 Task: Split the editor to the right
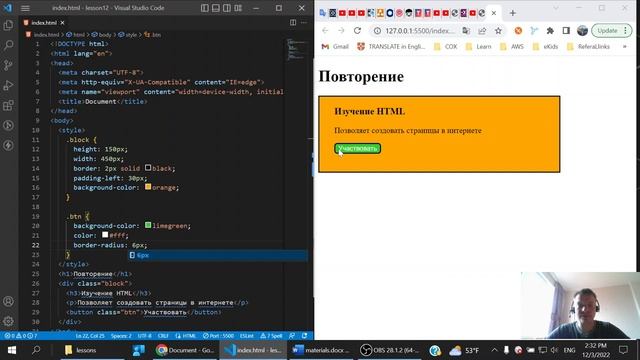(293, 23)
